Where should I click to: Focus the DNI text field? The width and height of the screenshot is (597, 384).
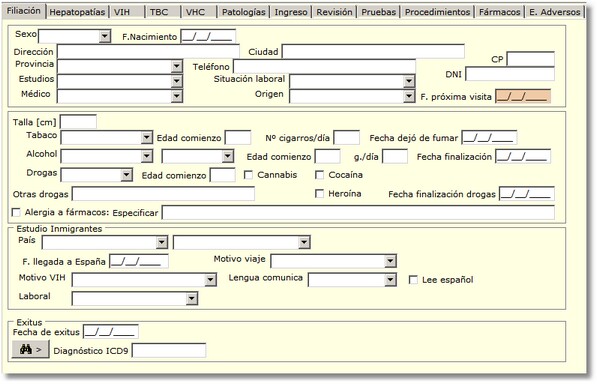[x=510, y=74]
